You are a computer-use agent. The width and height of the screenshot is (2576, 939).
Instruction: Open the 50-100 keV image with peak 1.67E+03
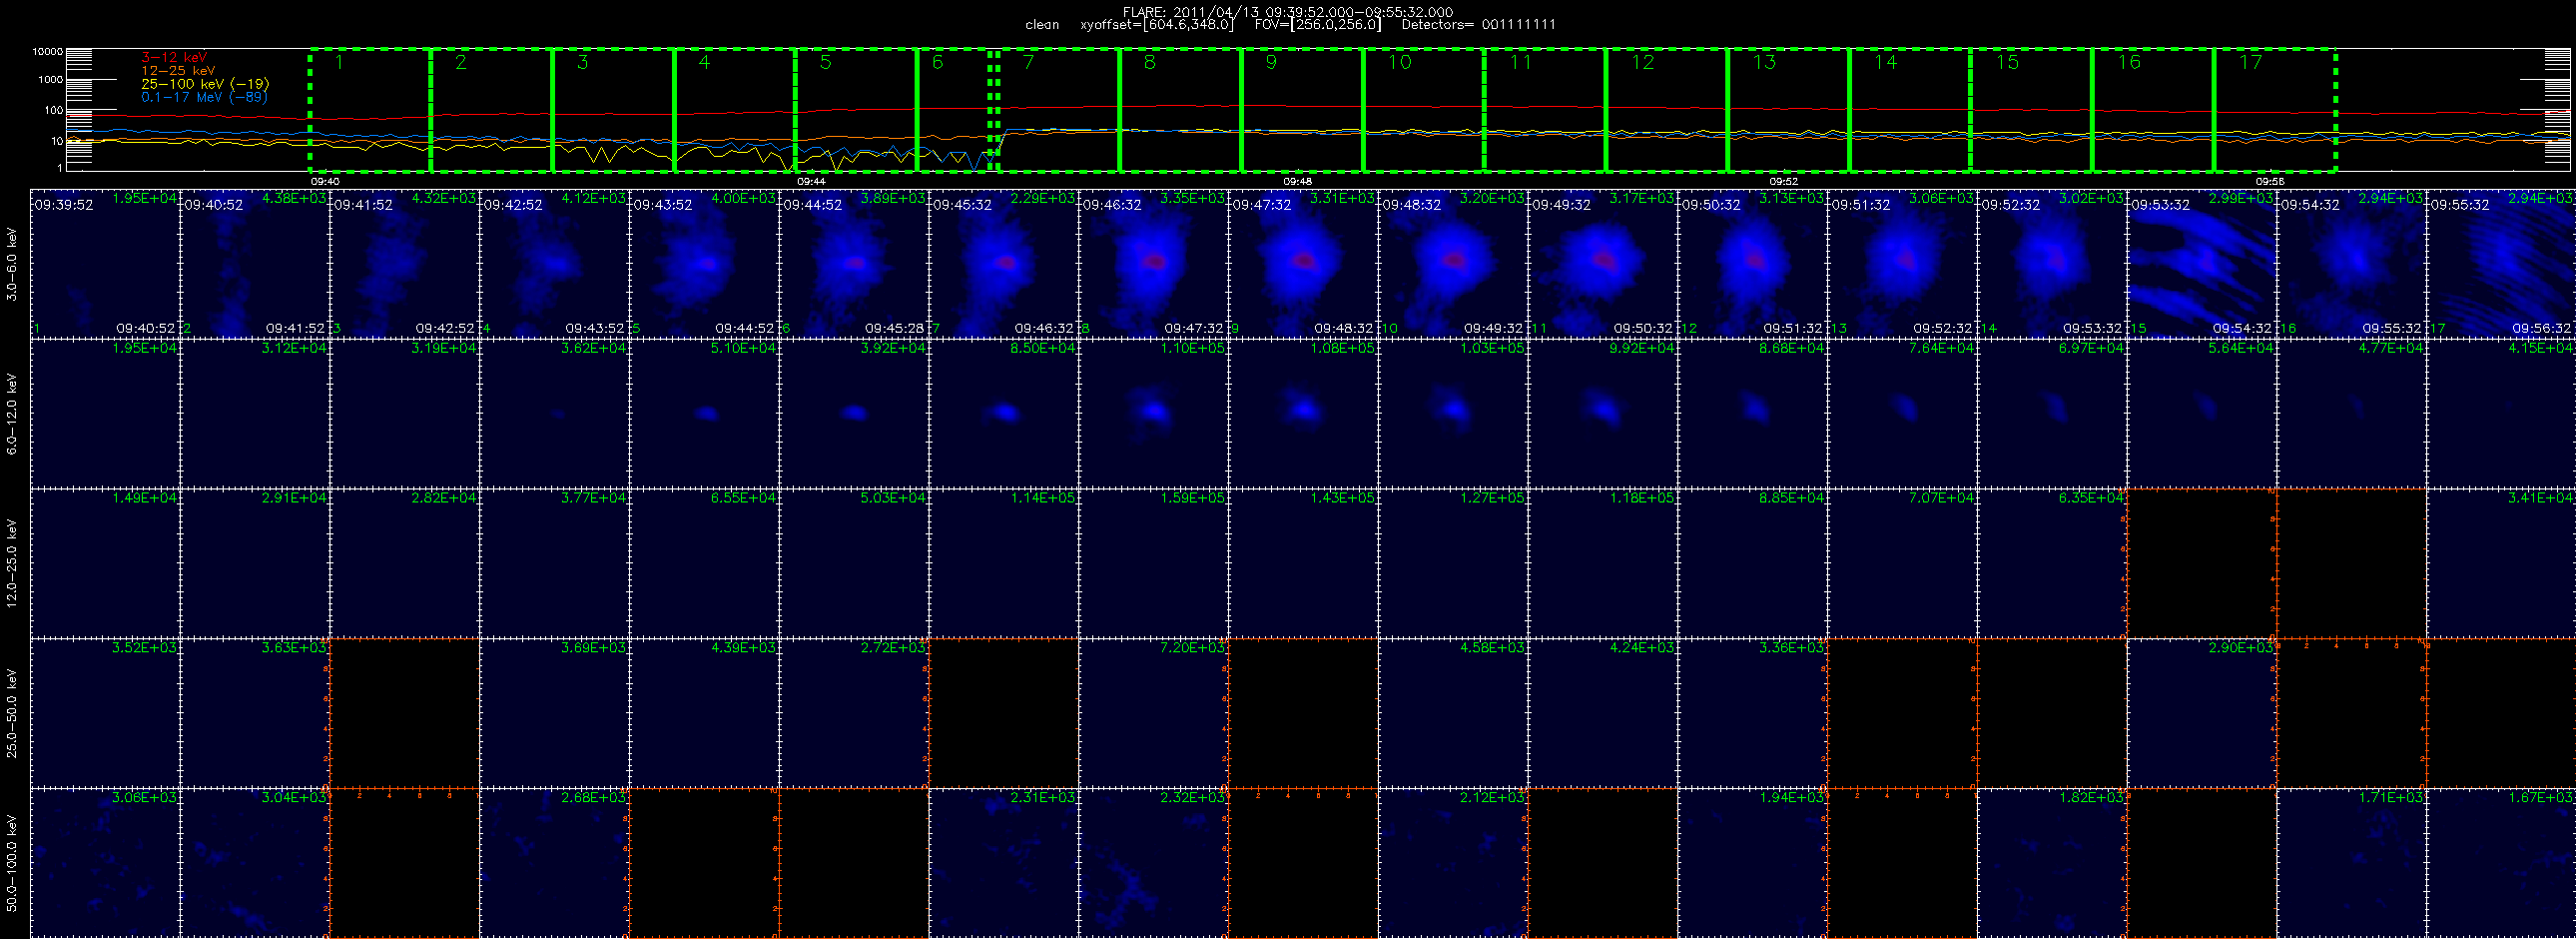[x=2501, y=863]
